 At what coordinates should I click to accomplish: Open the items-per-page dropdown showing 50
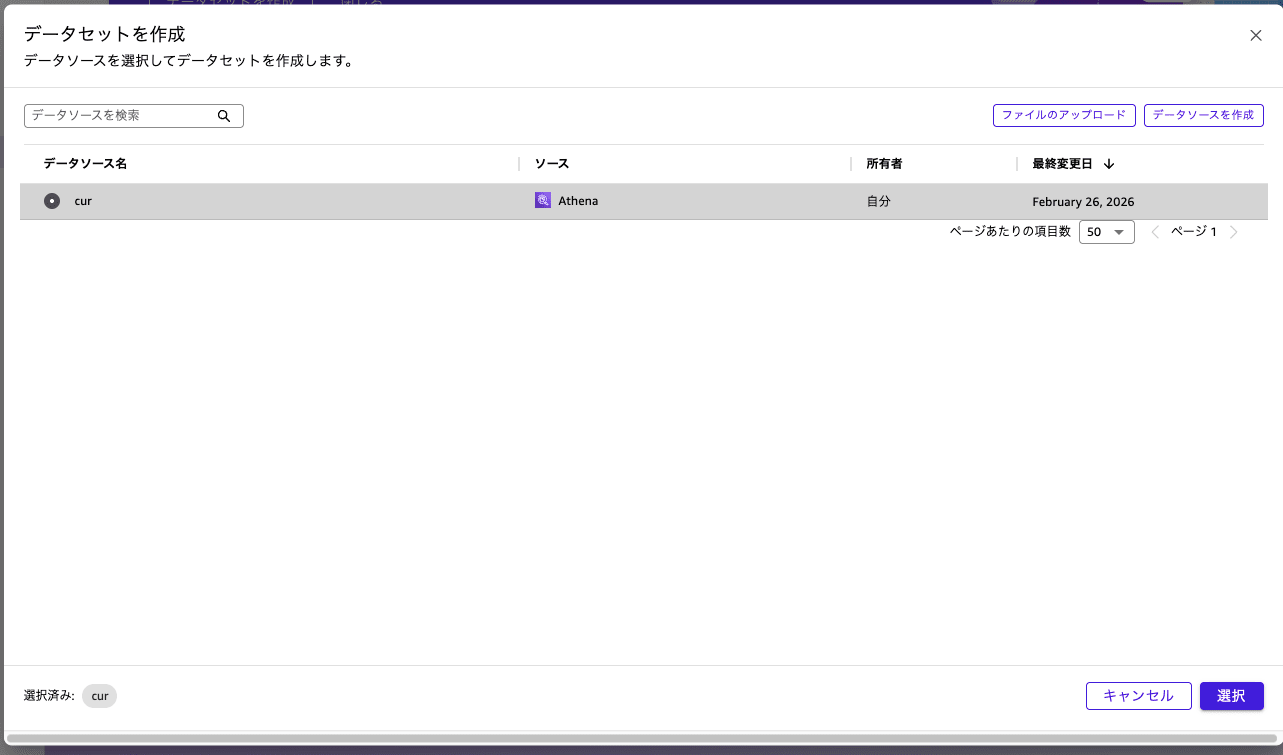coord(1106,231)
